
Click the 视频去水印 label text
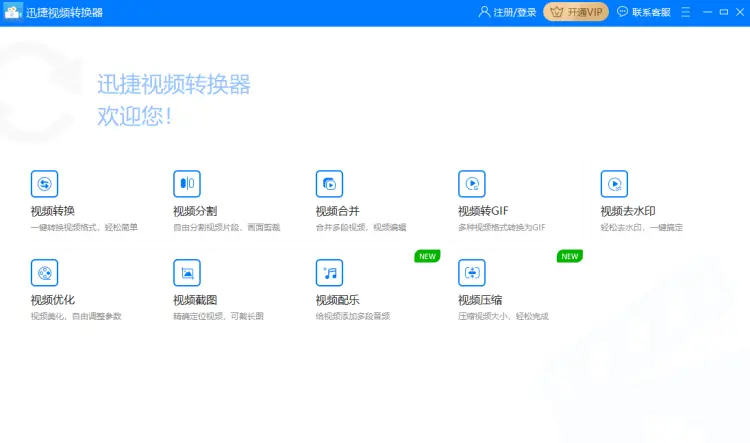(x=628, y=211)
